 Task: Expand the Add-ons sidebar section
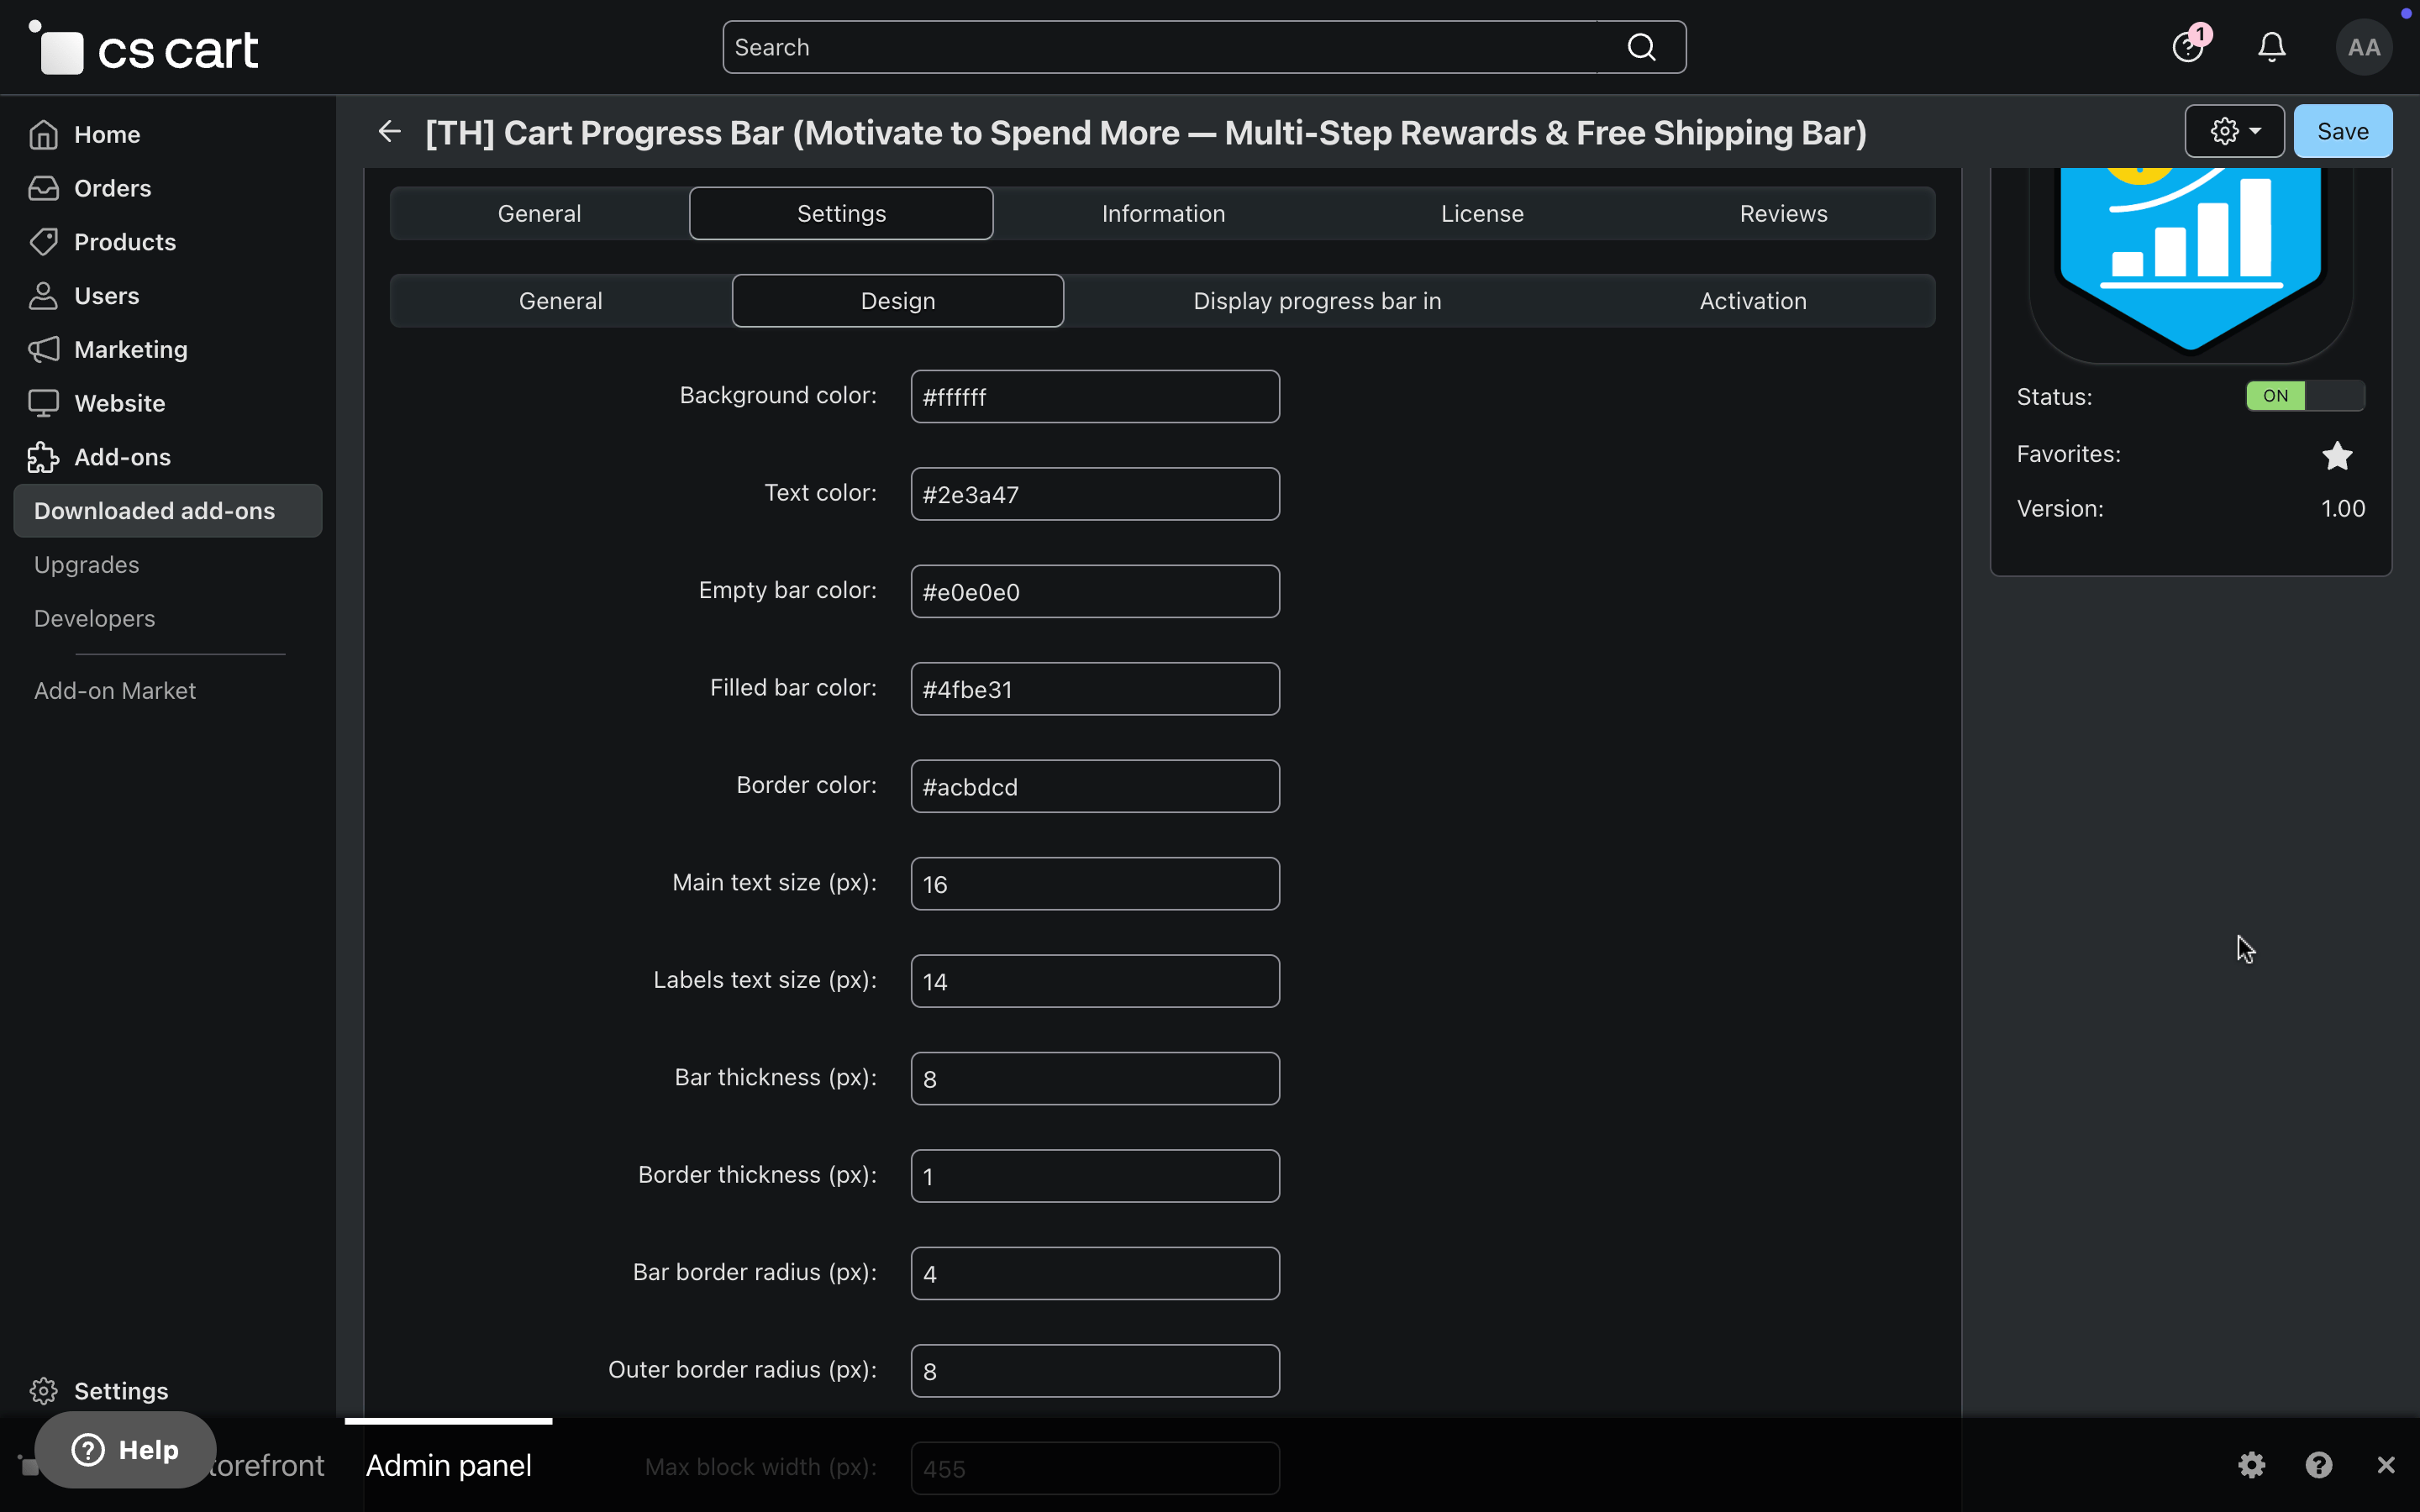click(122, 457)
